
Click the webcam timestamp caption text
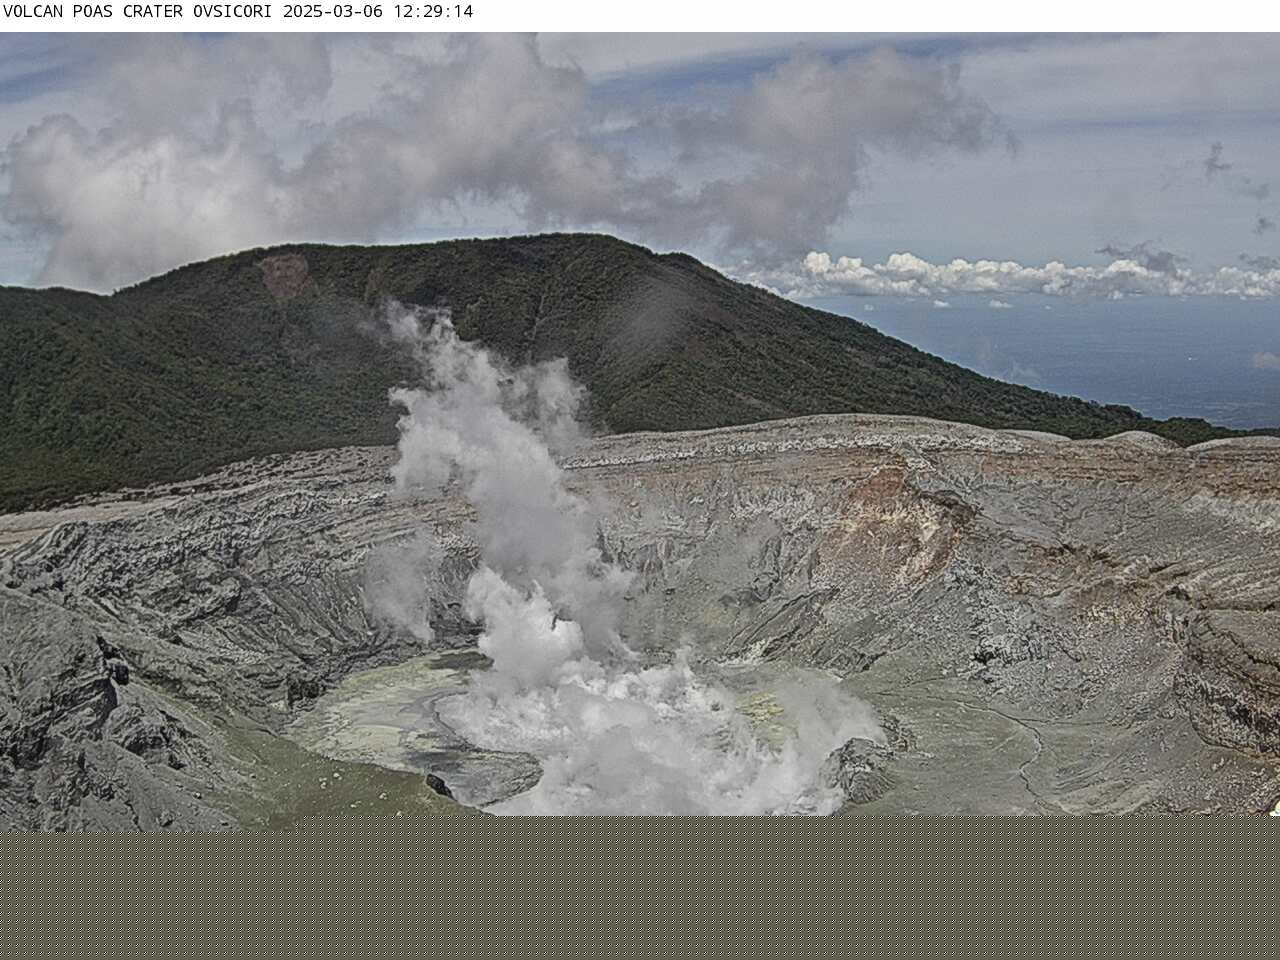pyautogui.click(x=238, y=12)
